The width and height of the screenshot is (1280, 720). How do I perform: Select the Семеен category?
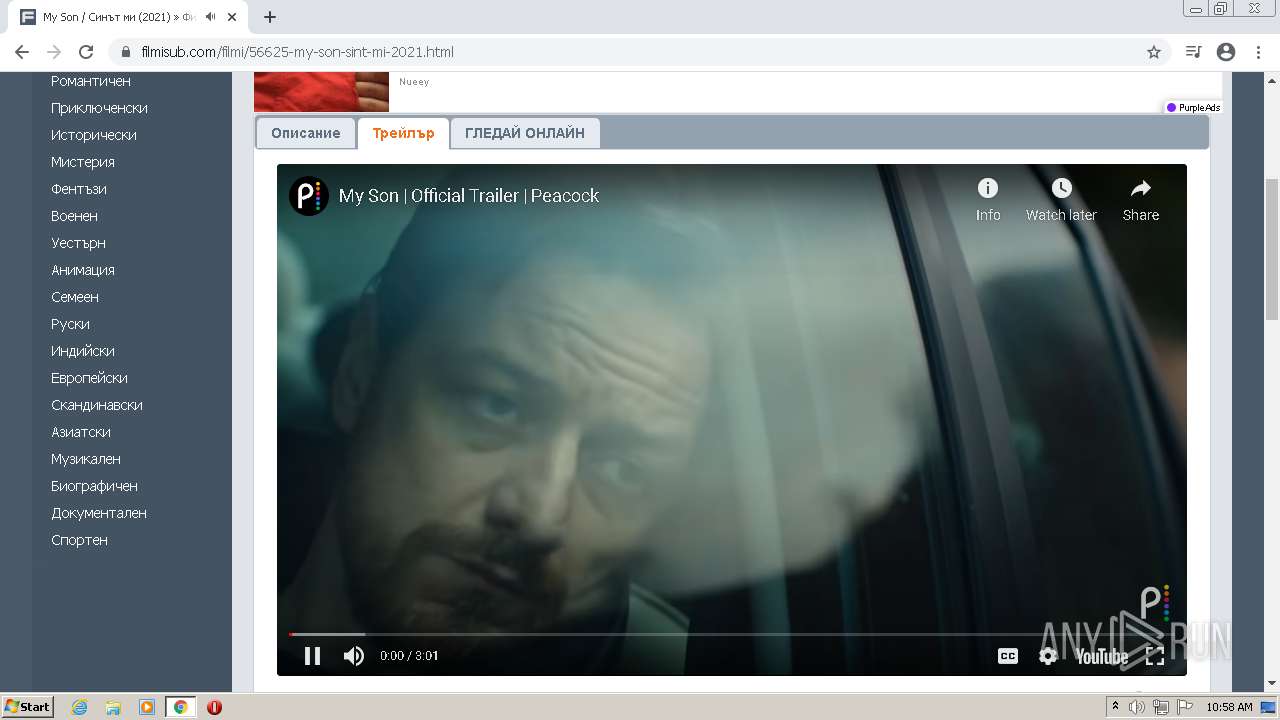pyautogui.click(x=75, y=297)
